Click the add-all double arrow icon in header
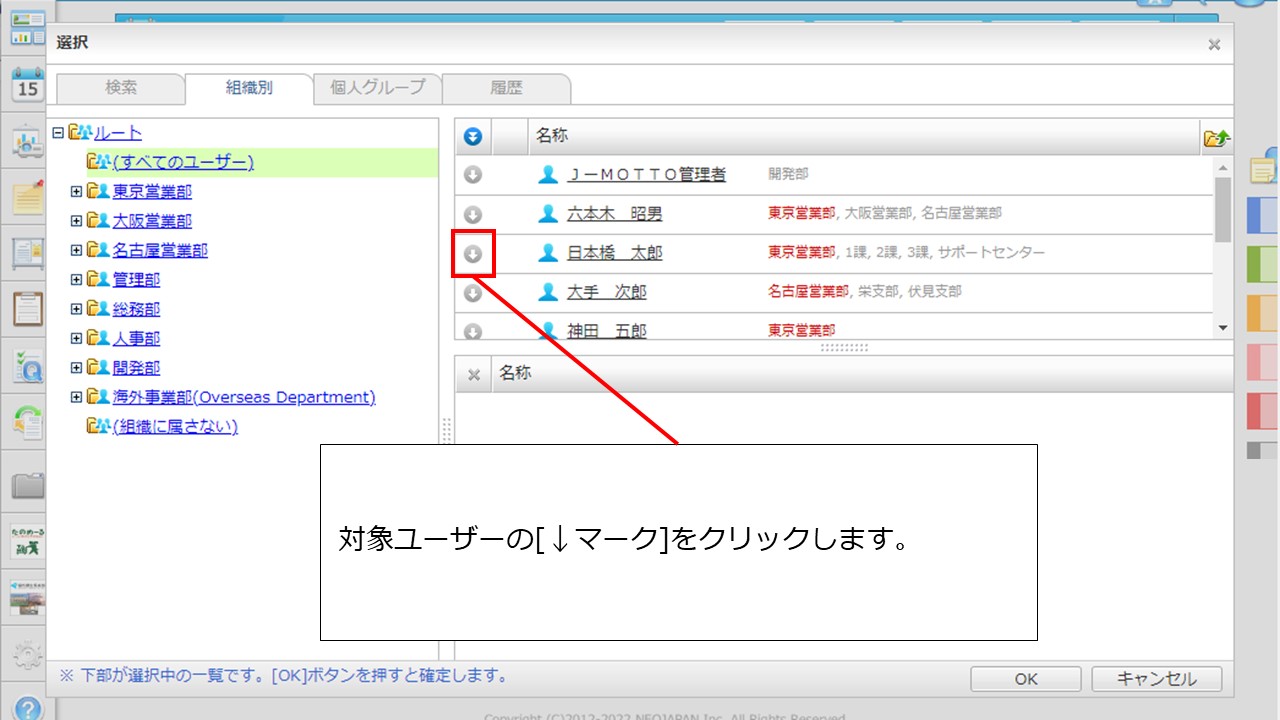Viewport: 1280px width, 720px height. click(473, 136)
